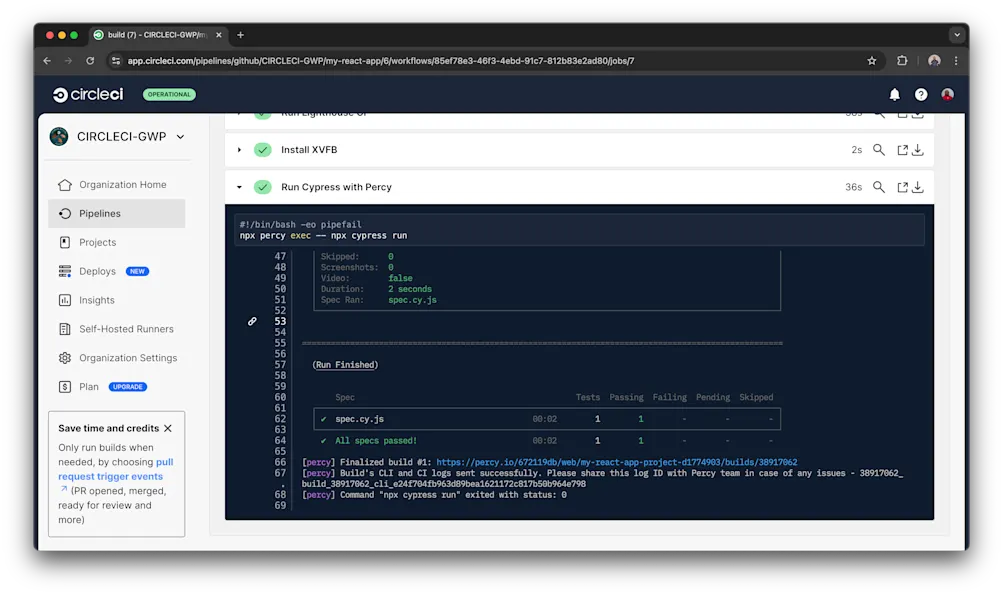Select Organization Home in sidebar

tap(62, 184)
